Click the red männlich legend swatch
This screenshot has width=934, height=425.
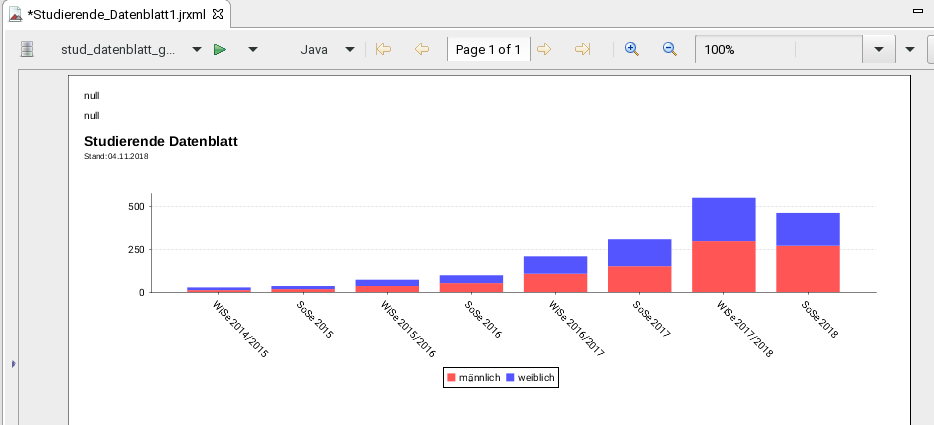[451, 378]
